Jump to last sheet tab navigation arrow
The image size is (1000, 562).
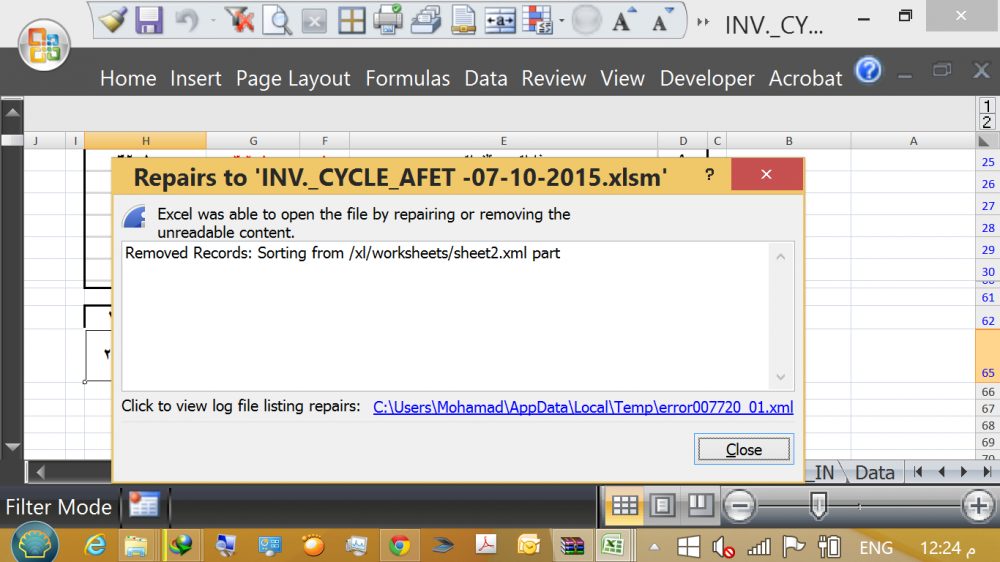(x=987, y=472)
